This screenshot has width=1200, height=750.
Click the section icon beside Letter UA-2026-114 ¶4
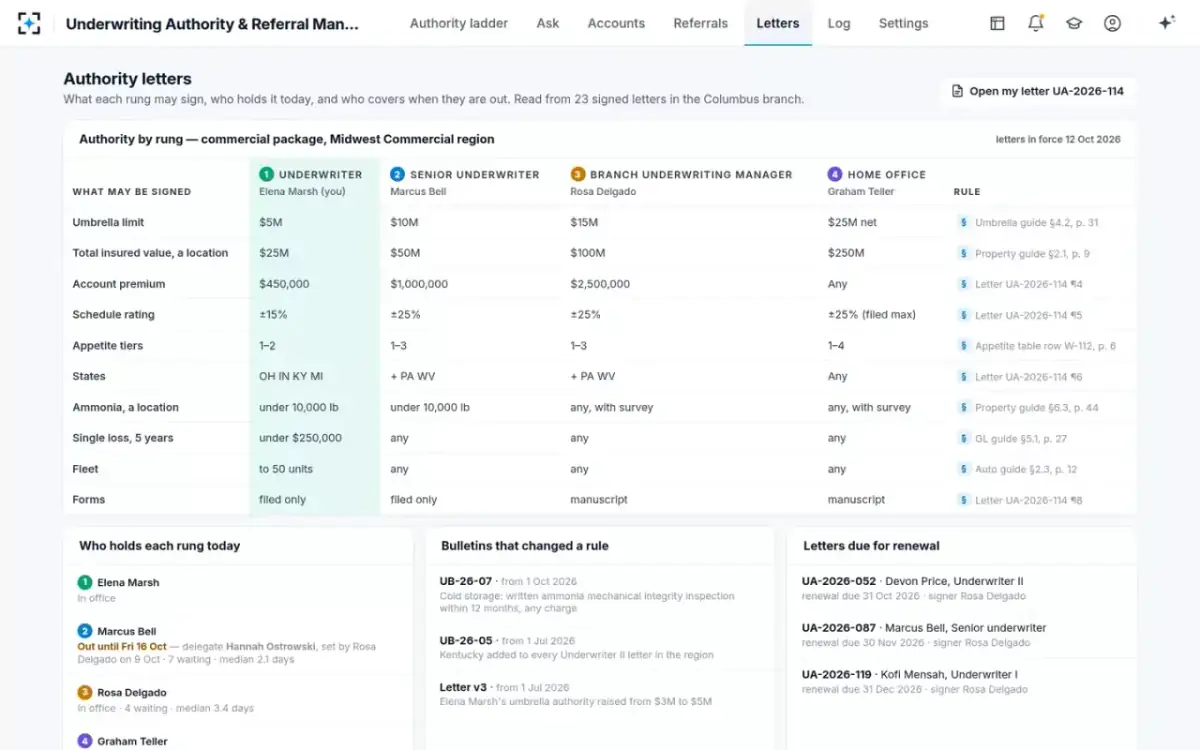(963, 285)
